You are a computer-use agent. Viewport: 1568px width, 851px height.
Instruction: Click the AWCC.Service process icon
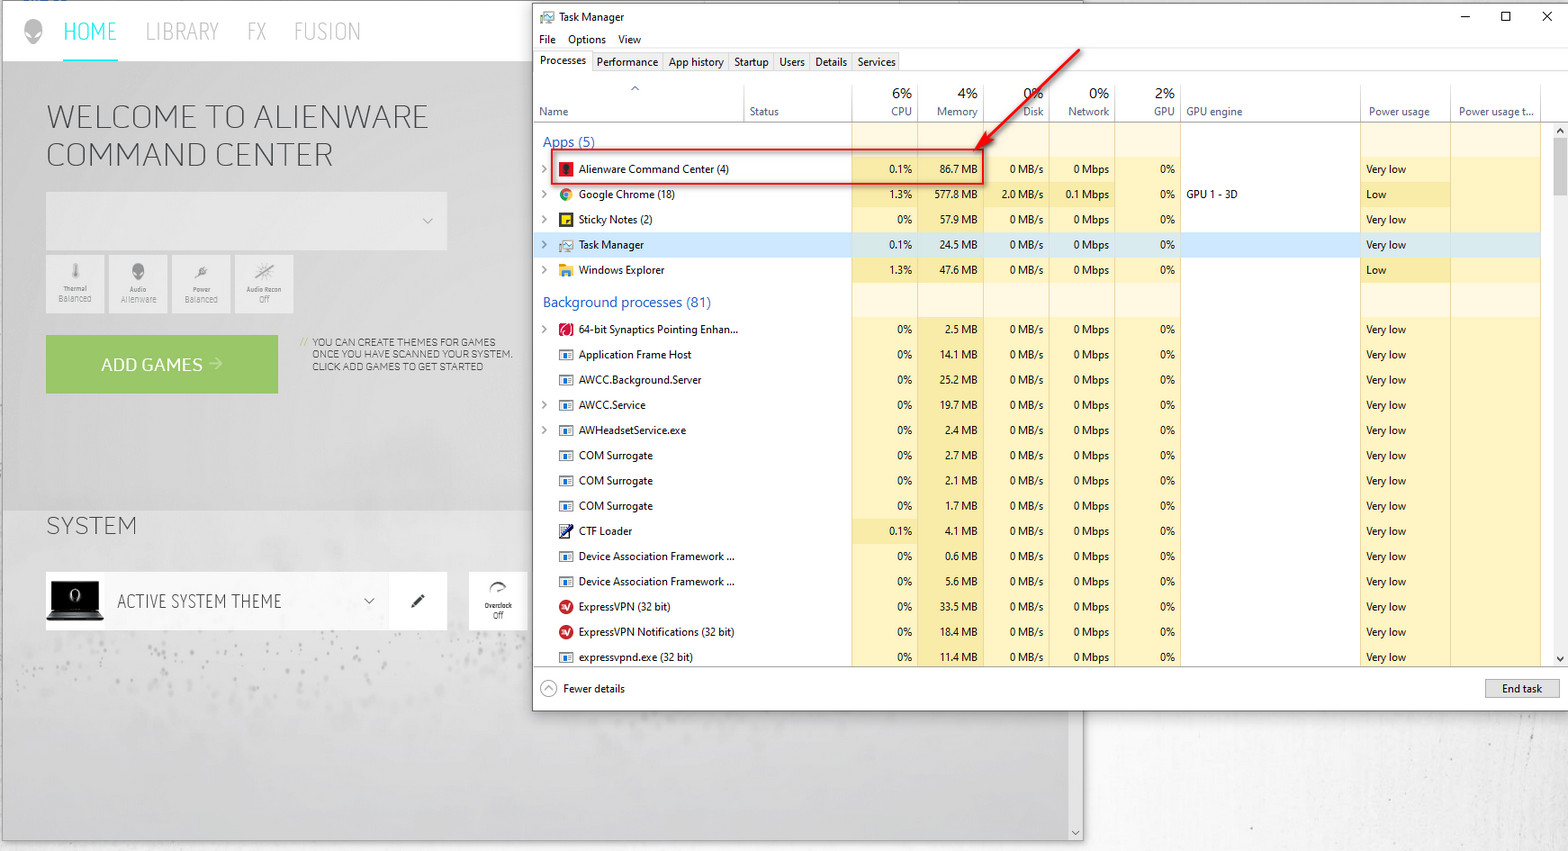click(x=566, y=405)
